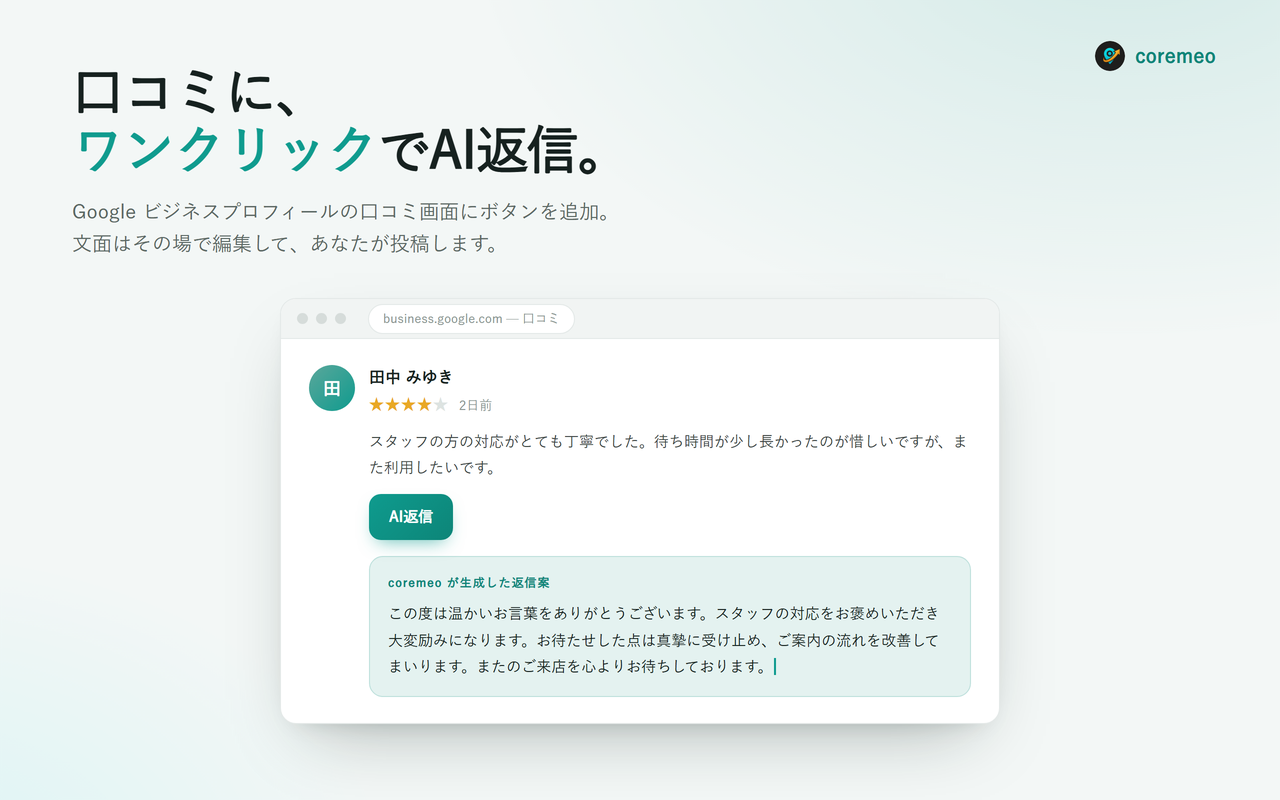Click the third gray window dot
The width and height of the screenshot is (1280, 800).
point(340,319)
